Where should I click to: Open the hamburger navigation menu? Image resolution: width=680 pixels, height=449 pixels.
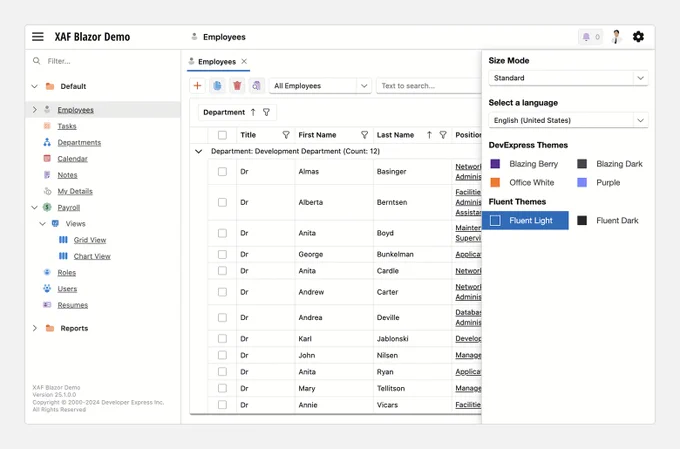38,37
